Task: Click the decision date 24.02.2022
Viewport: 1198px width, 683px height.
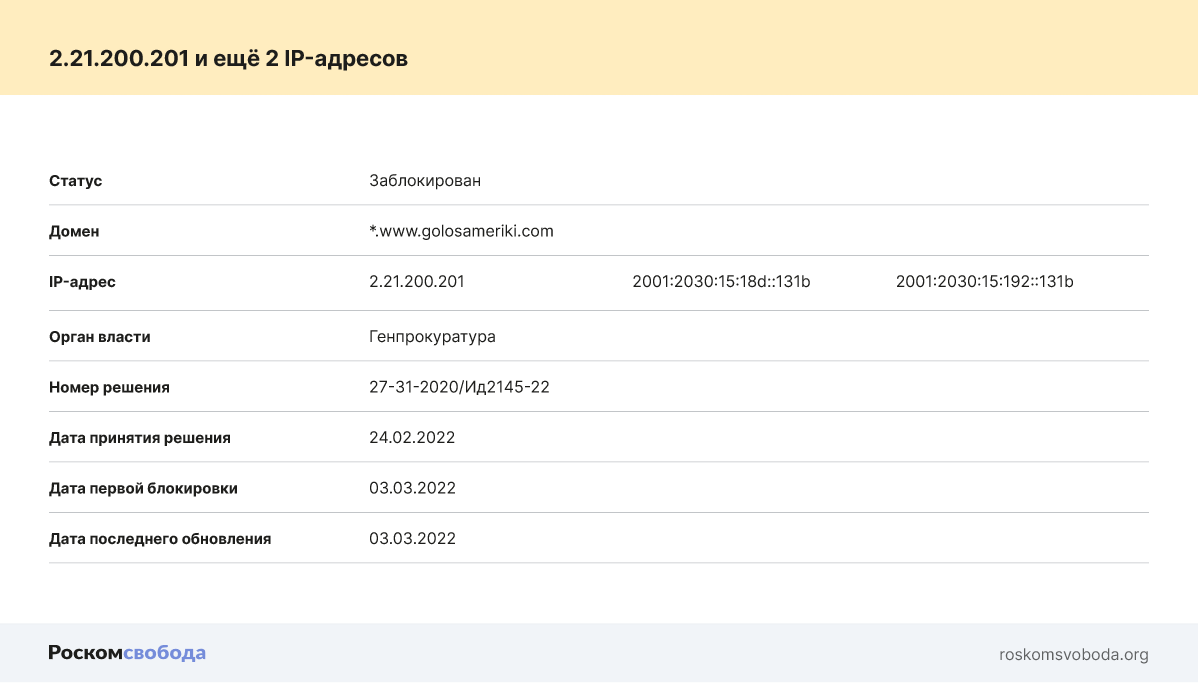Action: (412, 438)
